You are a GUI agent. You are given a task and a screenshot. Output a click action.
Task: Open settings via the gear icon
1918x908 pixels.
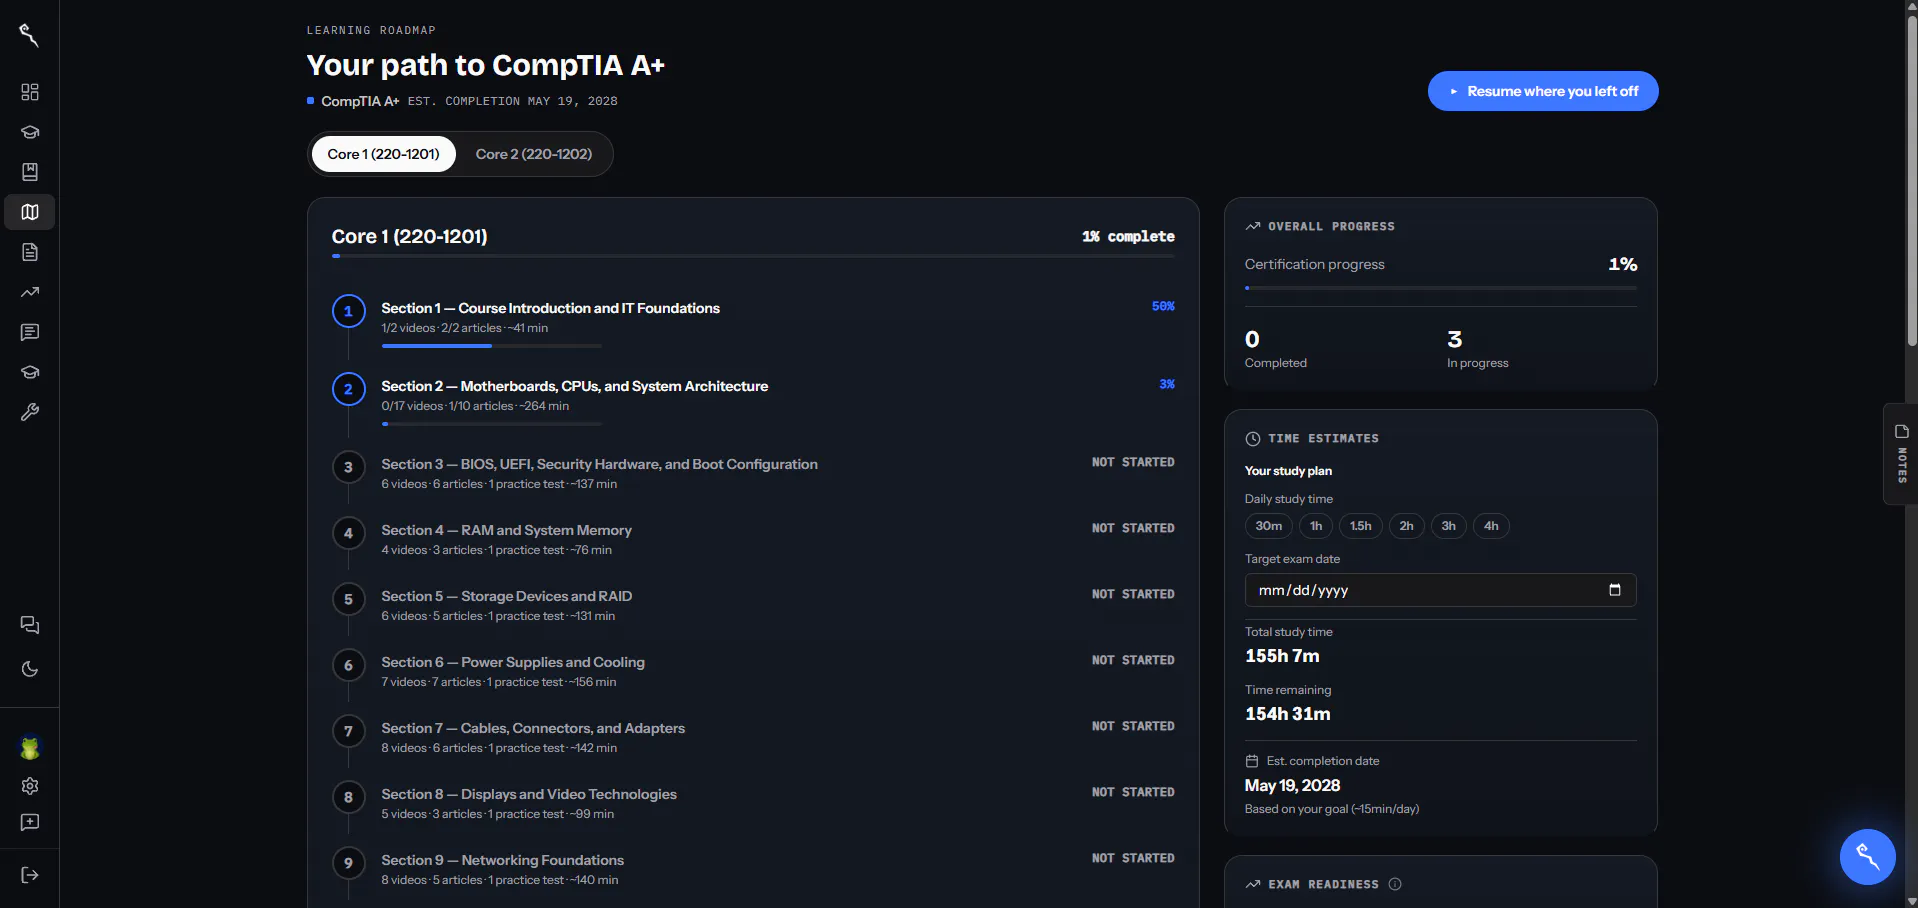pyautogui.click(x=30, y=786)
